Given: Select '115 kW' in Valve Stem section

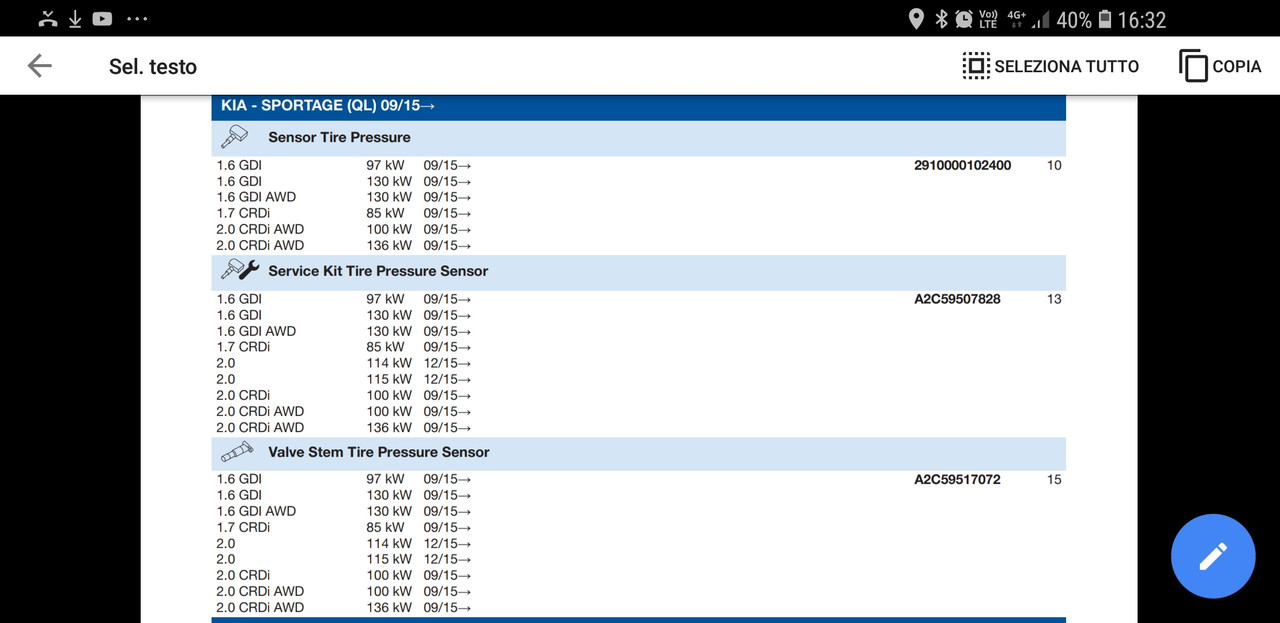Looking at the screenshot, I should (x=389, y=559).
